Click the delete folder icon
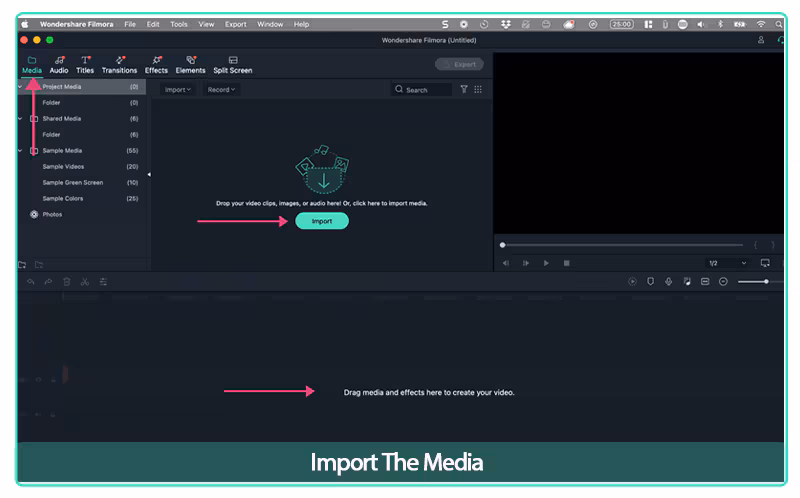Viewport: 800px width, 498px height. click(39, 264)
